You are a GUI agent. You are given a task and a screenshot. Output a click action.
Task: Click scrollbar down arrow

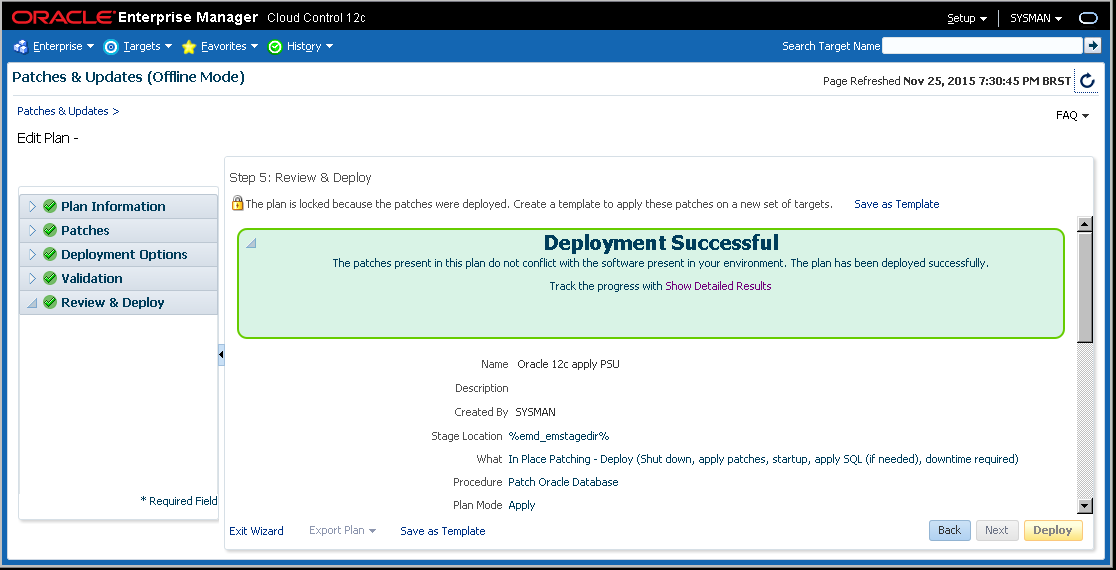[x=1085, y=506]
